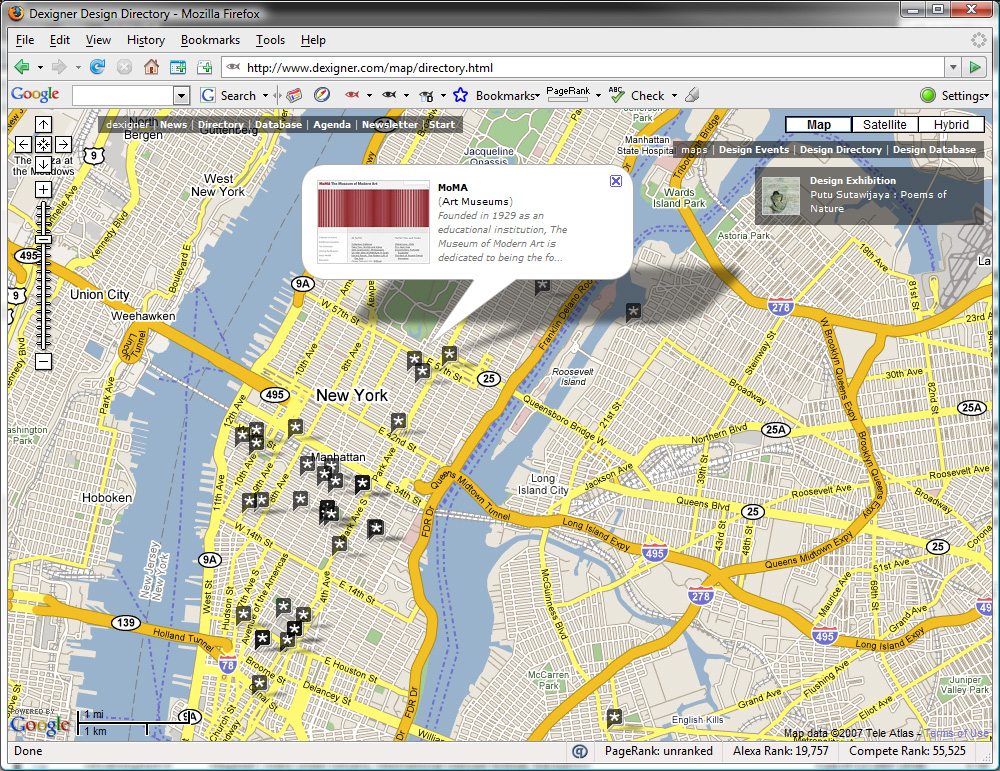Click the blue Bookmarks star icon
The height and width of the screenshot is (771, 1000).
(x=460, y=96)
